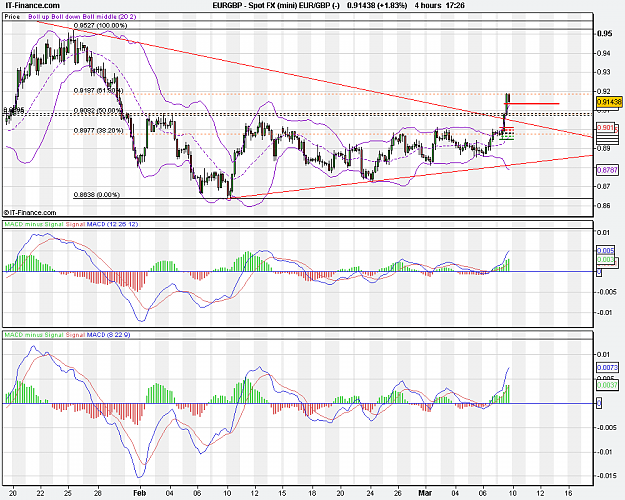625x500 pixels.
Task: Click -0.01 on the MACD (12 26 12) axis
Action: point(605,313)
